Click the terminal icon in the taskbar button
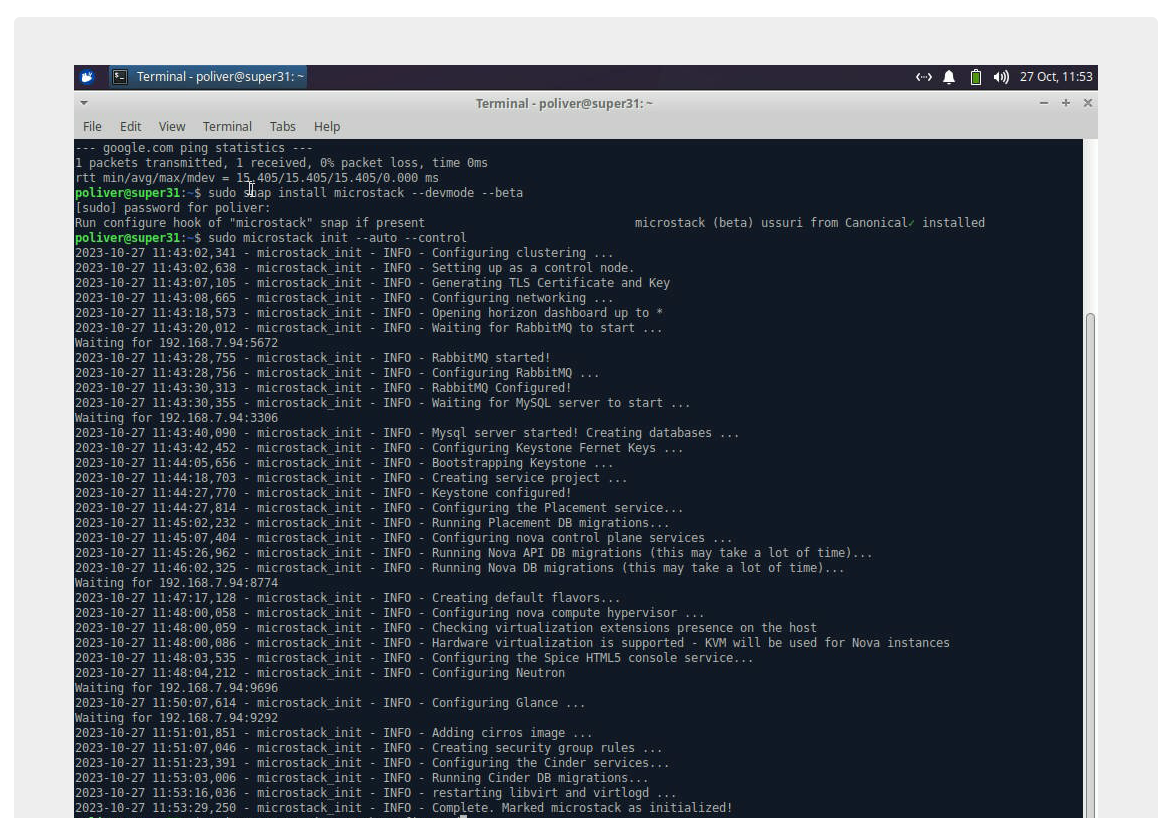Viewport: 1171px width, 818px height. click(120, 77)
